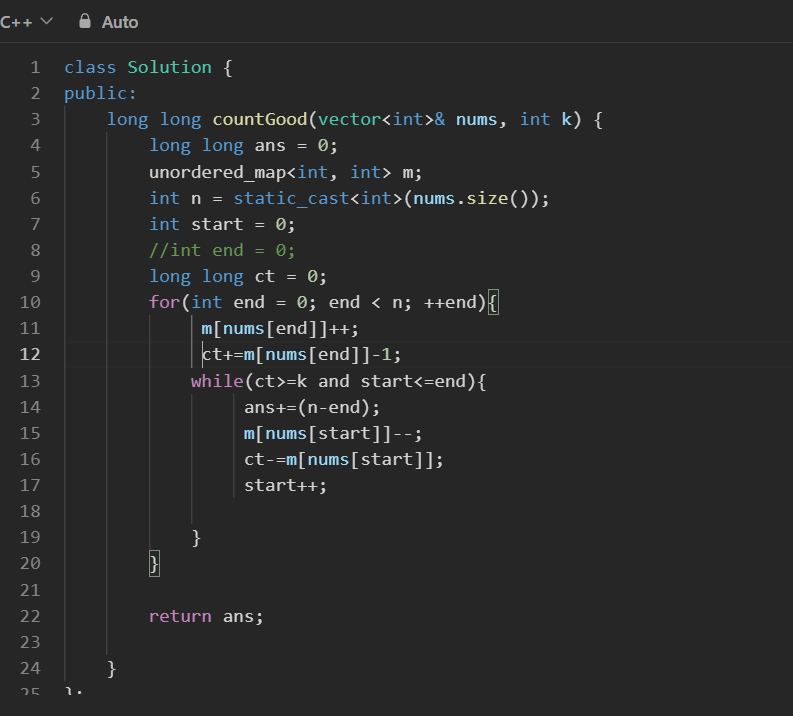Image resolution: width=793 pixels, height=716 pixels.
Task: Click the Auto label in the header
Action: point(120,22)
